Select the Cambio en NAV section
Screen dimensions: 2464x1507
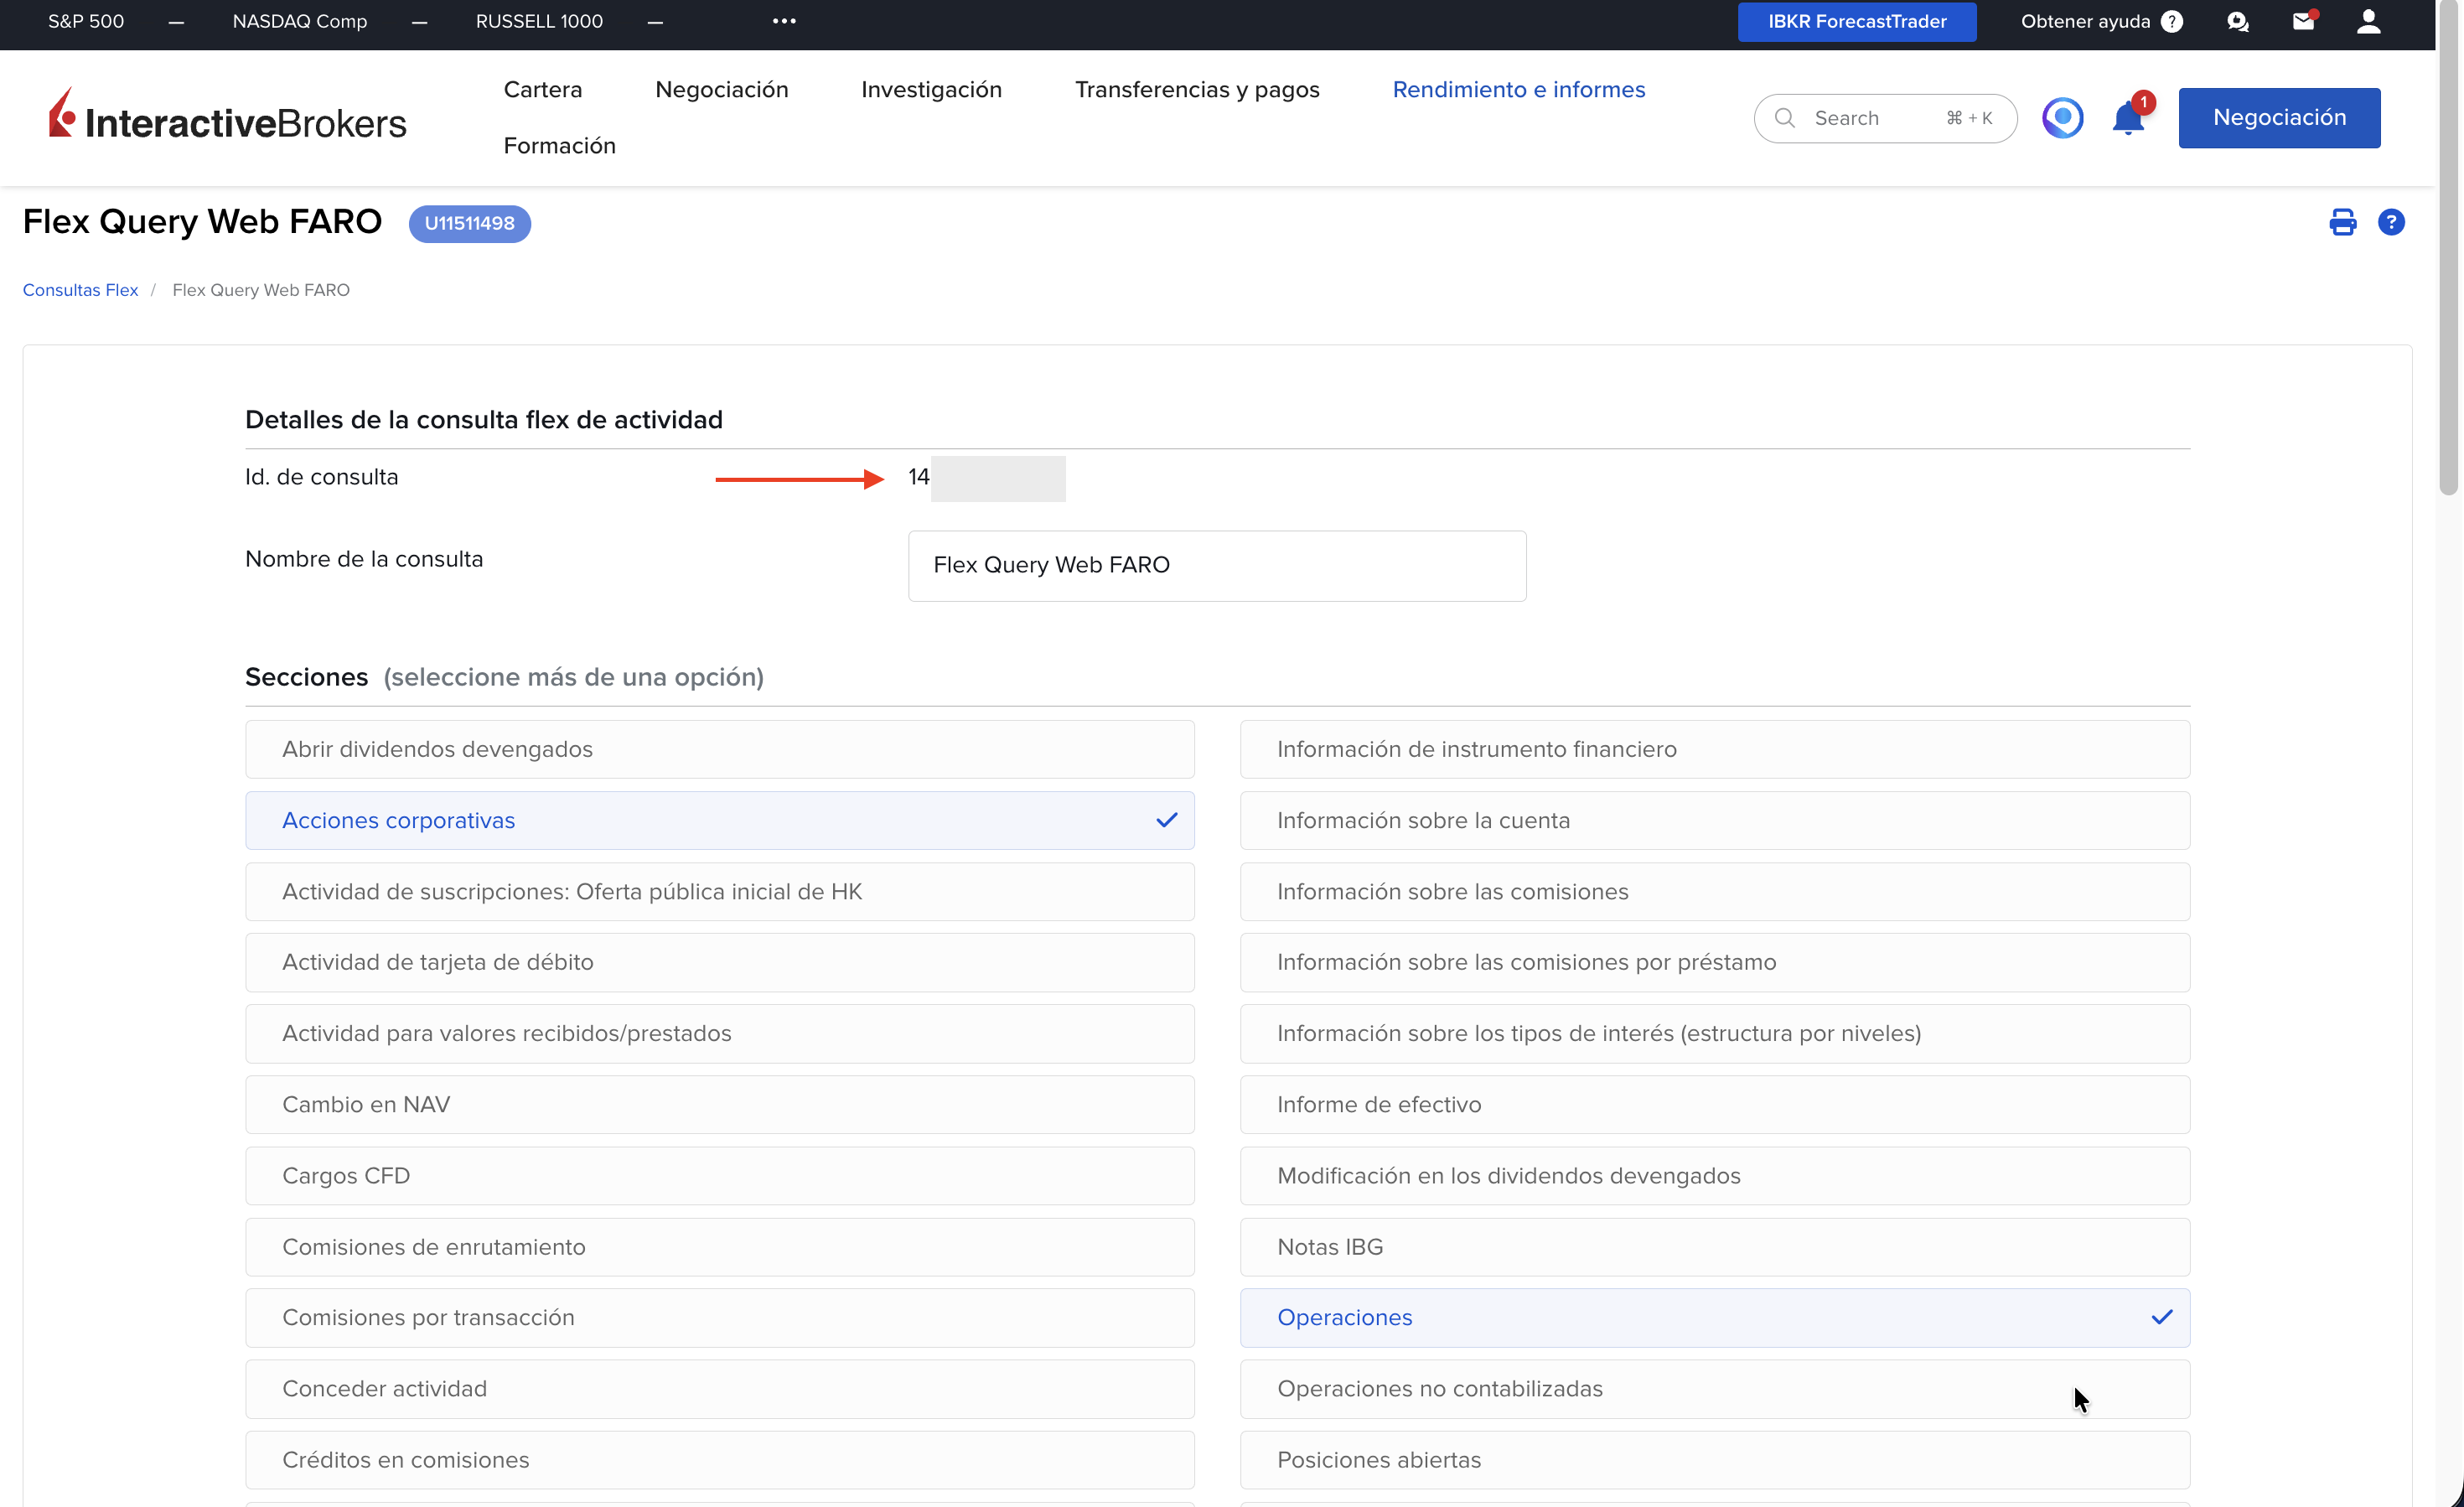click(x=720, y=1104)
